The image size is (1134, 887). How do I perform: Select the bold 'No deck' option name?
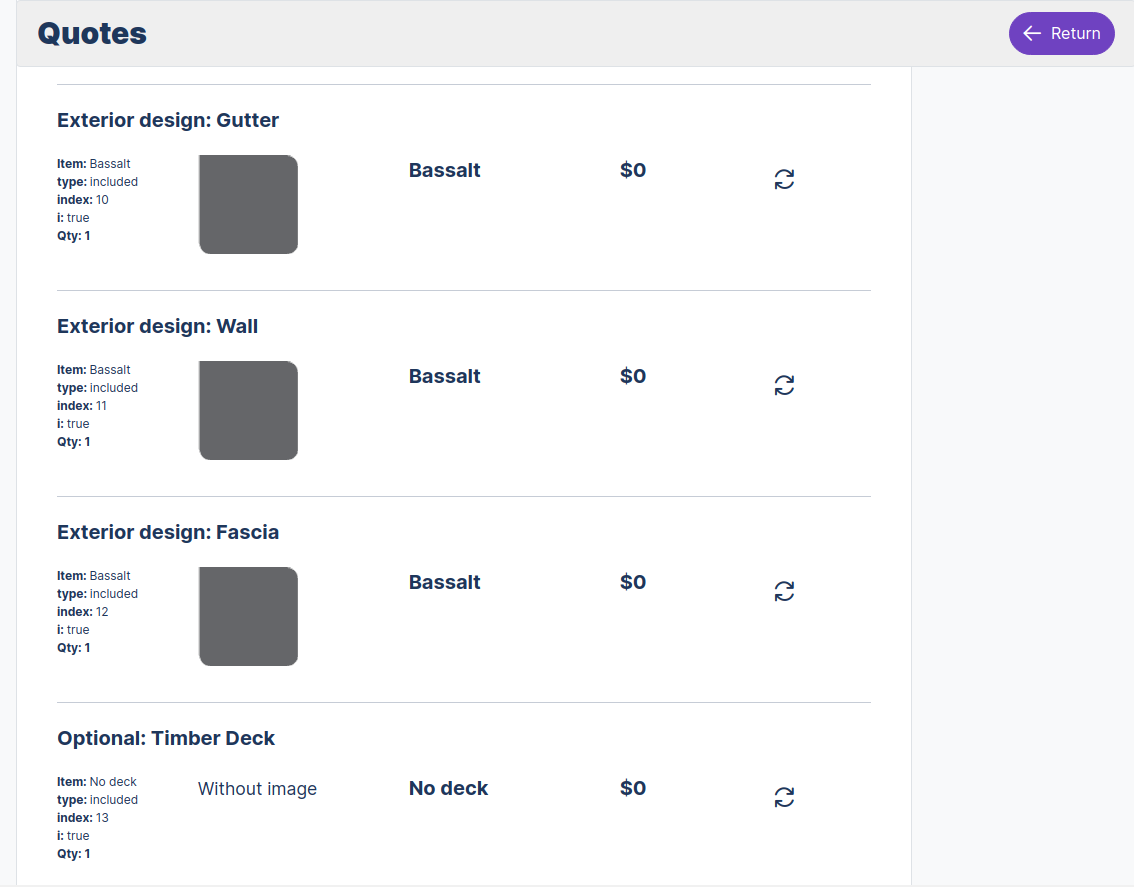pos(448,788)
